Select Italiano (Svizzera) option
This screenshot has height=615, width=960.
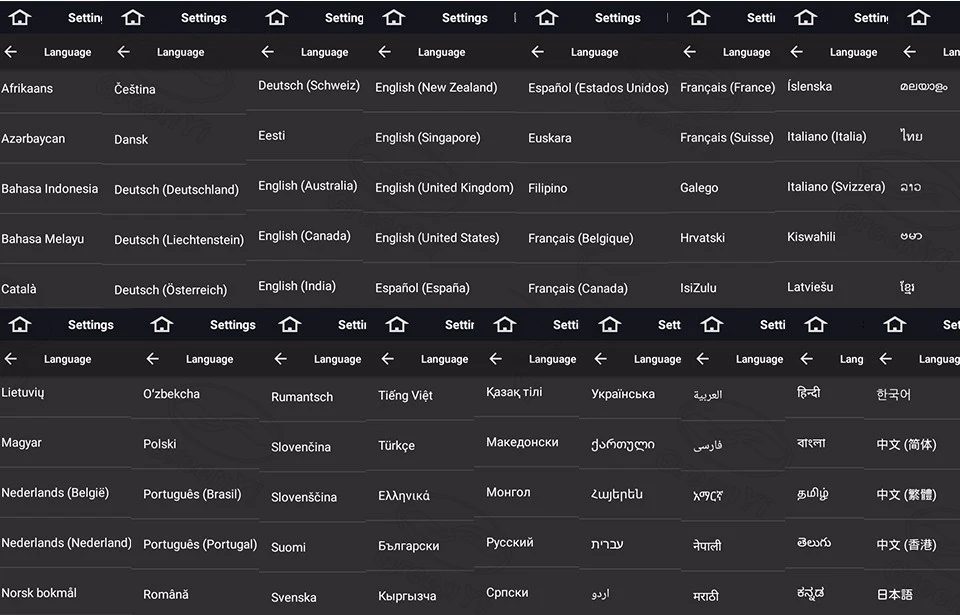point(836,187)
